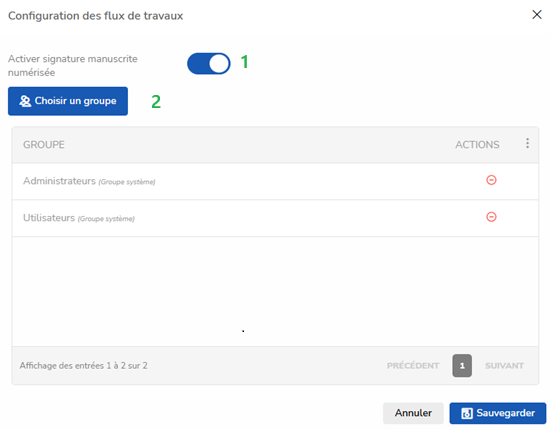Cancel with the Annuler button

coord(413,413)
